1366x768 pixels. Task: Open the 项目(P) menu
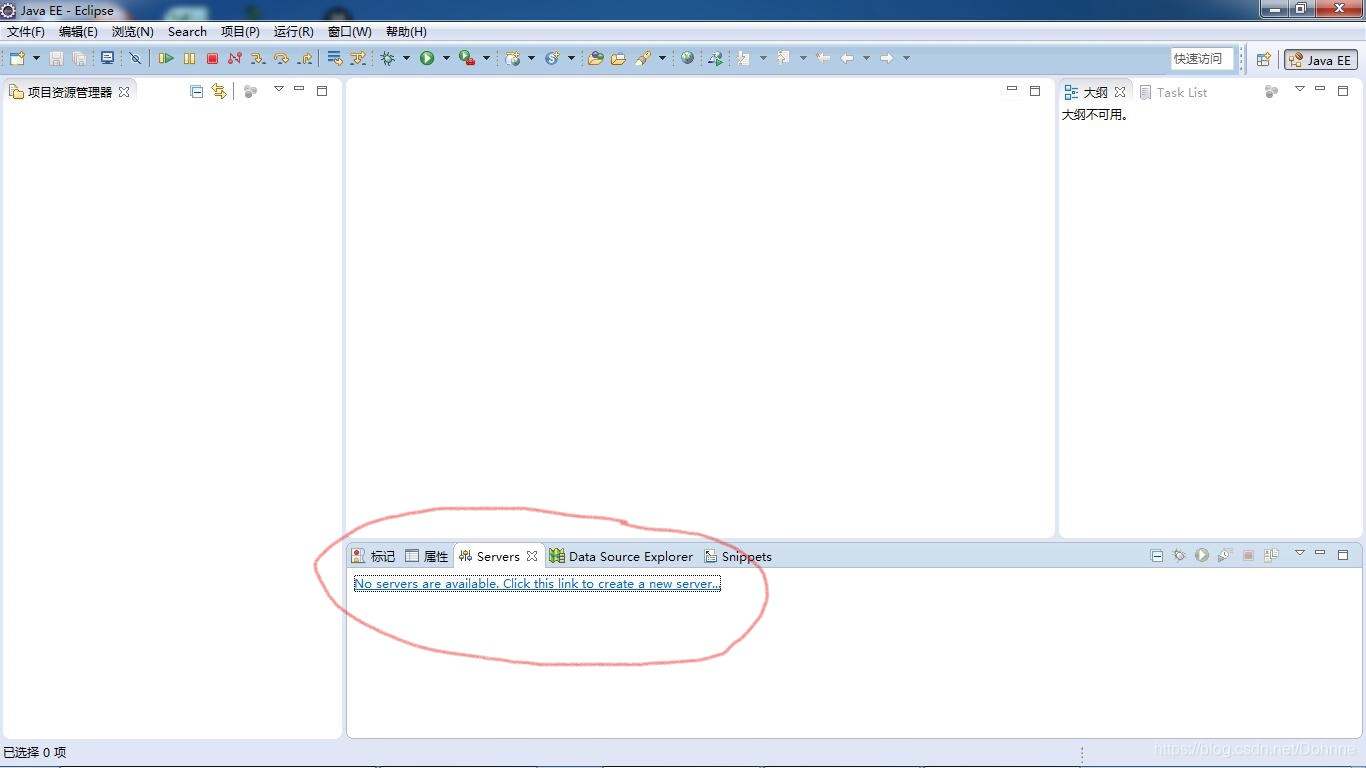click(240, 32)
